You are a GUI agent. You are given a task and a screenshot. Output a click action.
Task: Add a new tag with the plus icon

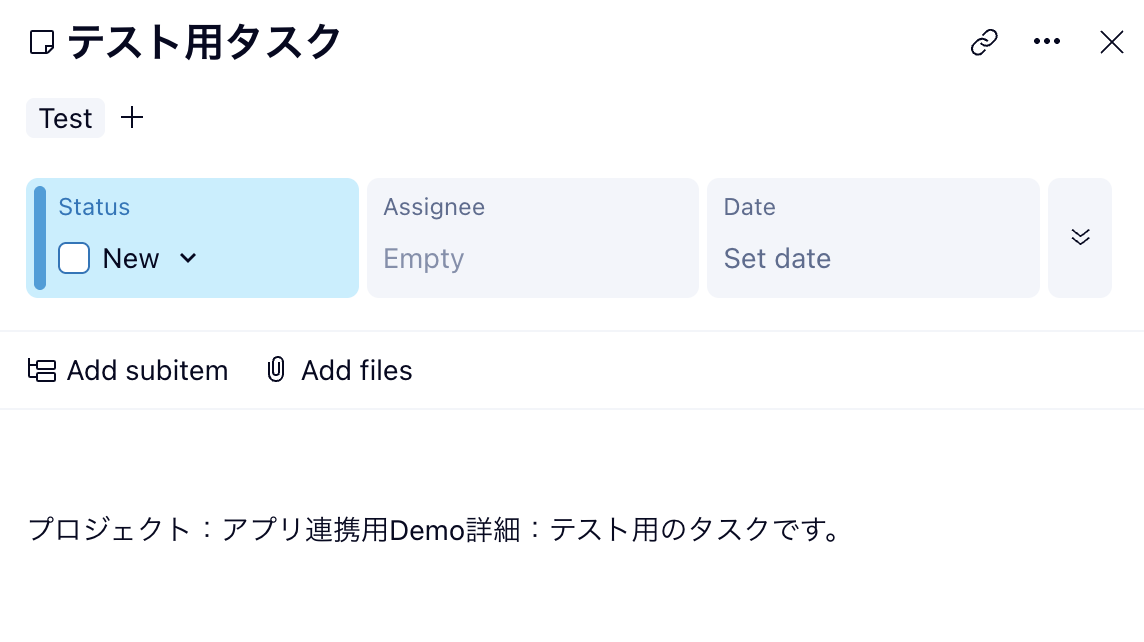(x=132, y=118)
